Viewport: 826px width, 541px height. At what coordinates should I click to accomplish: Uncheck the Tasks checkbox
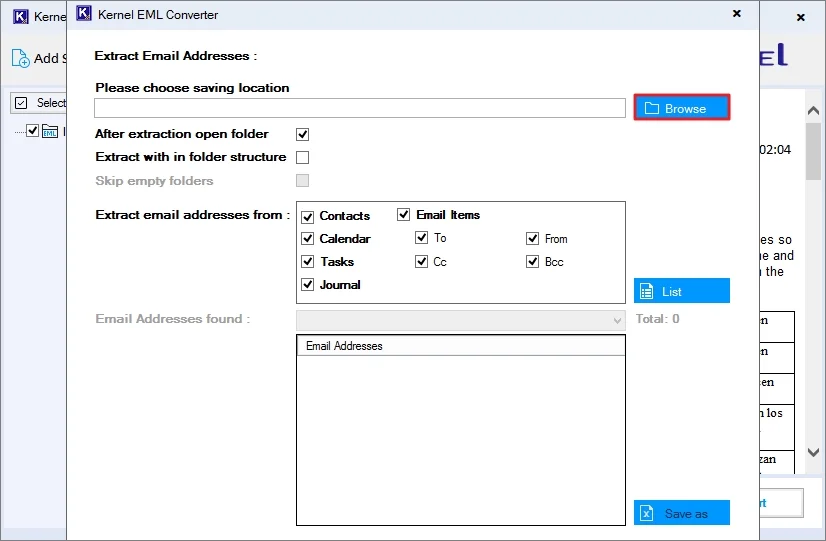coord(308,262)
